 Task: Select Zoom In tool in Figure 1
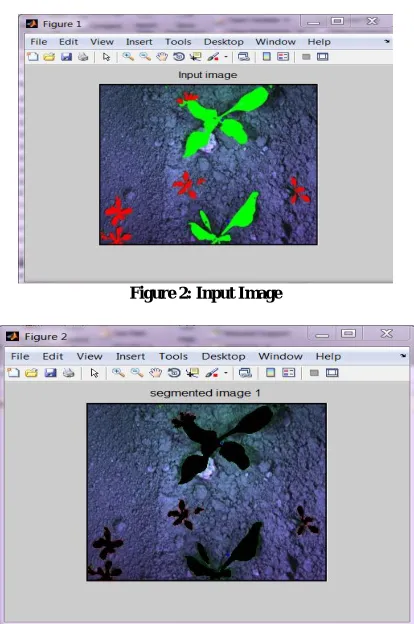pyautogui.click(x=128, y=57)
